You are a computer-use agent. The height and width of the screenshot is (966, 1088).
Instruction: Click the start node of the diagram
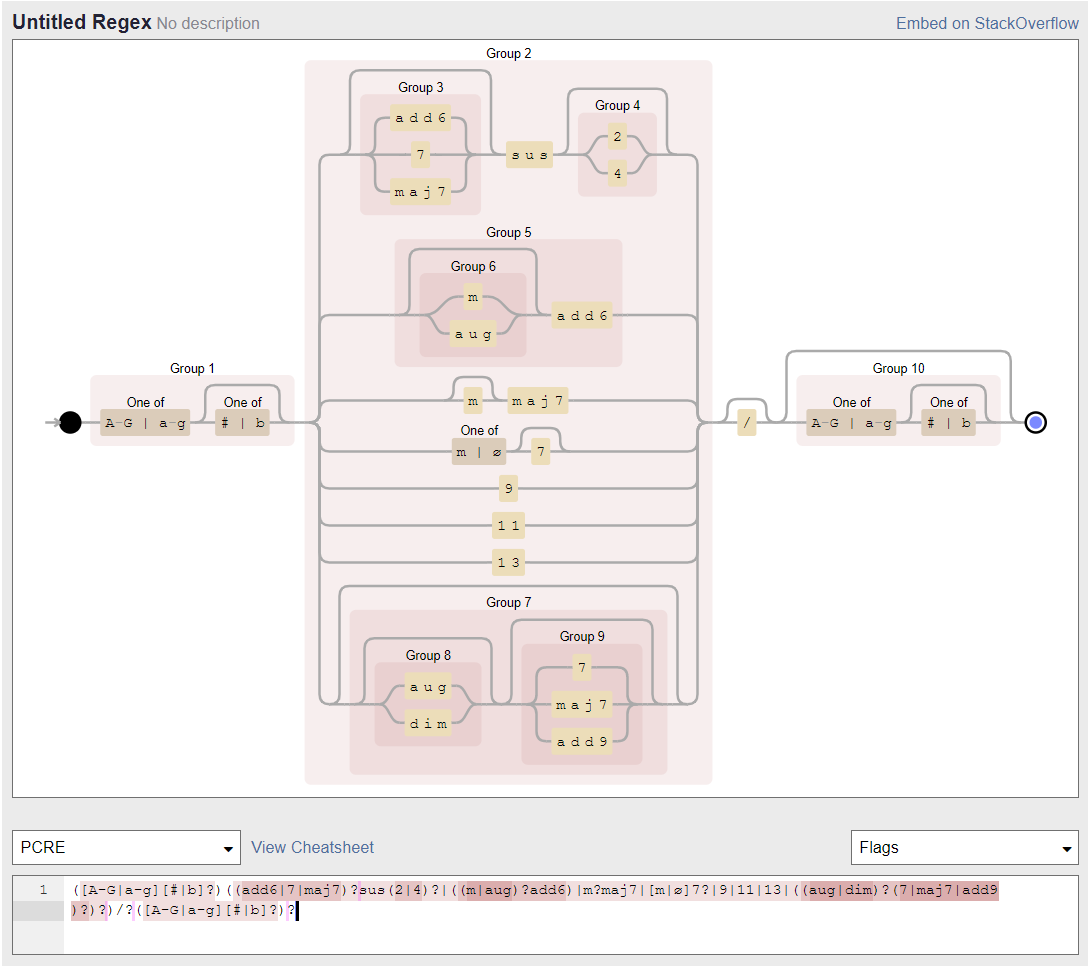[69, 422]
